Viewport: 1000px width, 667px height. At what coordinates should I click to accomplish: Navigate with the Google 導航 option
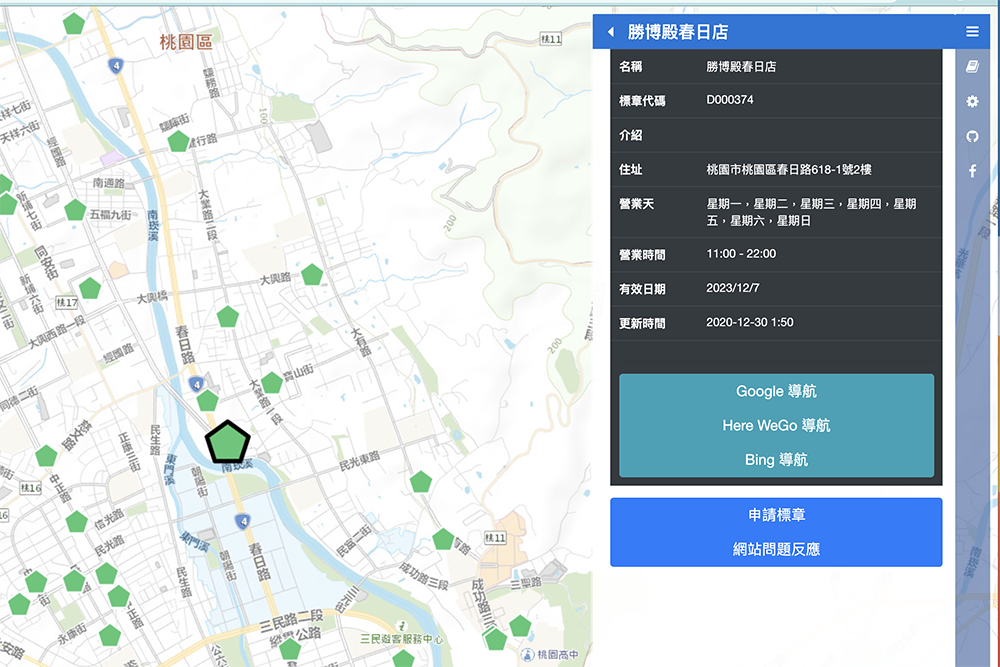click(776, 391)
